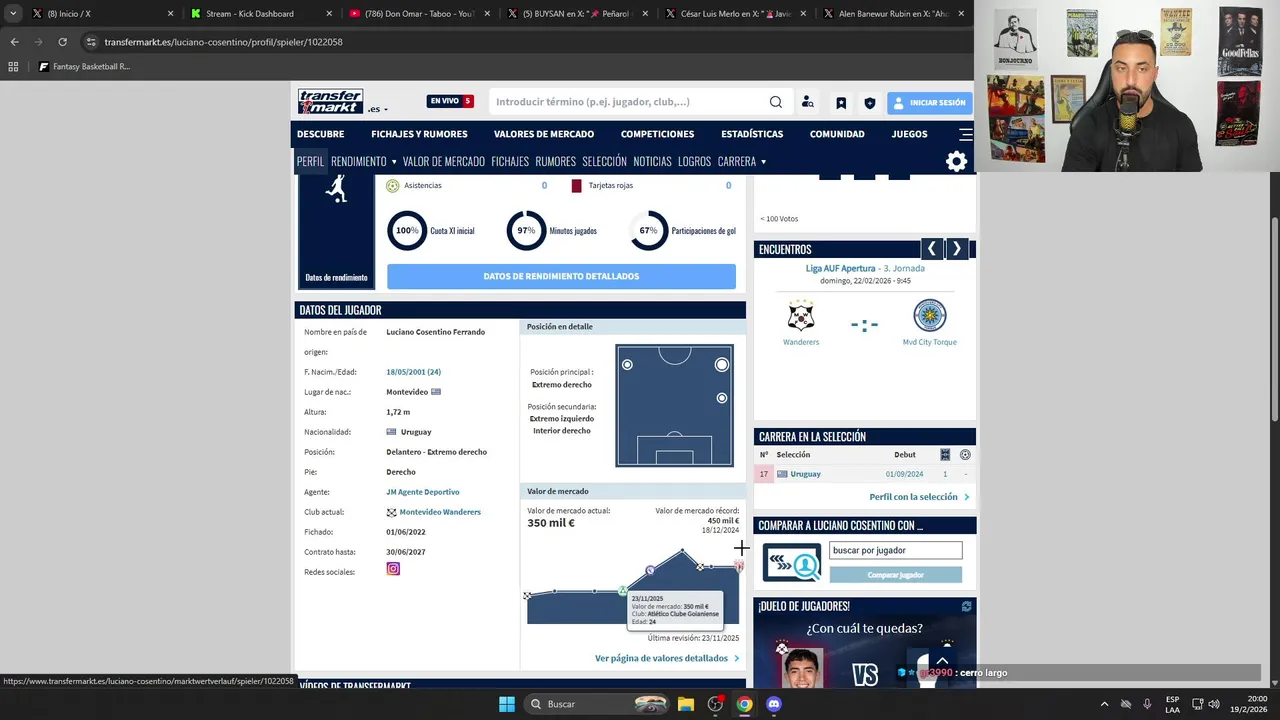
Task: Open the Montevideo Wanderers club link
Action: 440,512
